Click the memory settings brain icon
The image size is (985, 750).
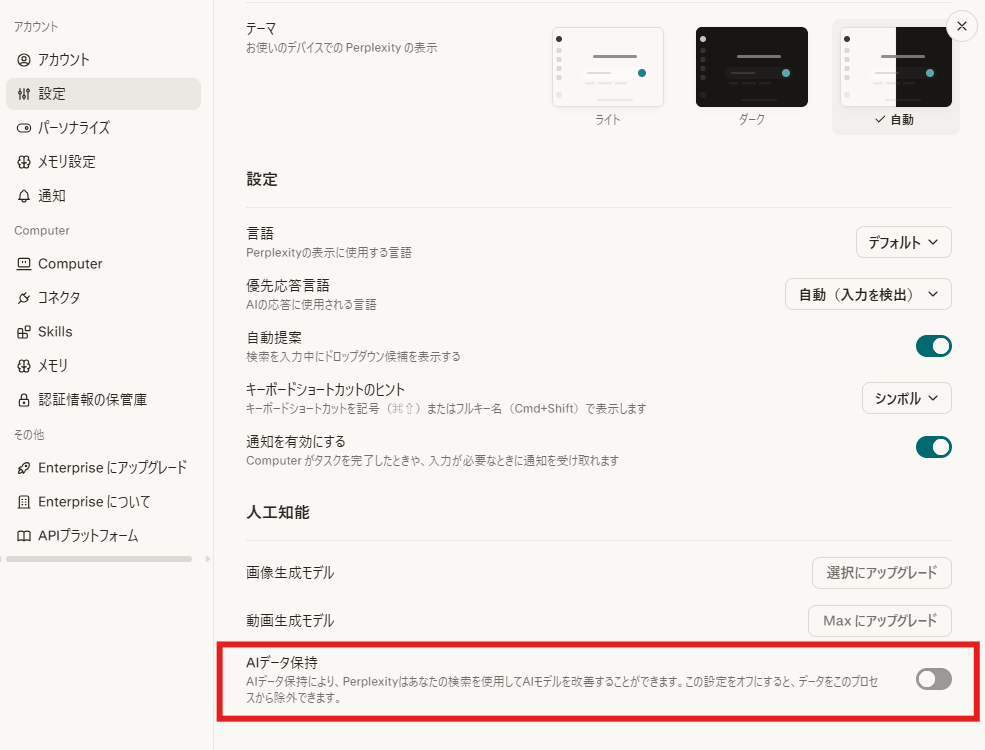click(24, 162)
